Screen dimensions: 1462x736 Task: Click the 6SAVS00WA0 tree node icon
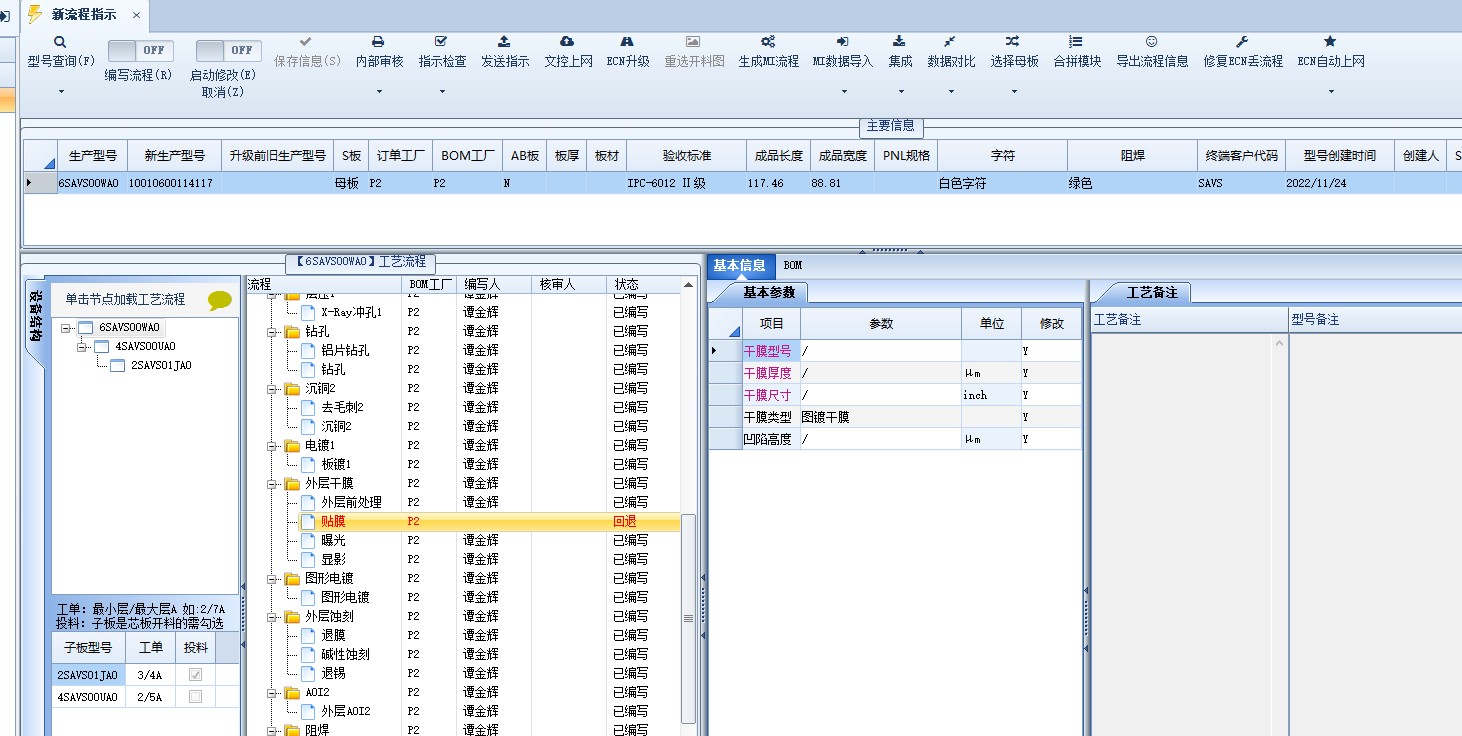click(x=85, y=328)
